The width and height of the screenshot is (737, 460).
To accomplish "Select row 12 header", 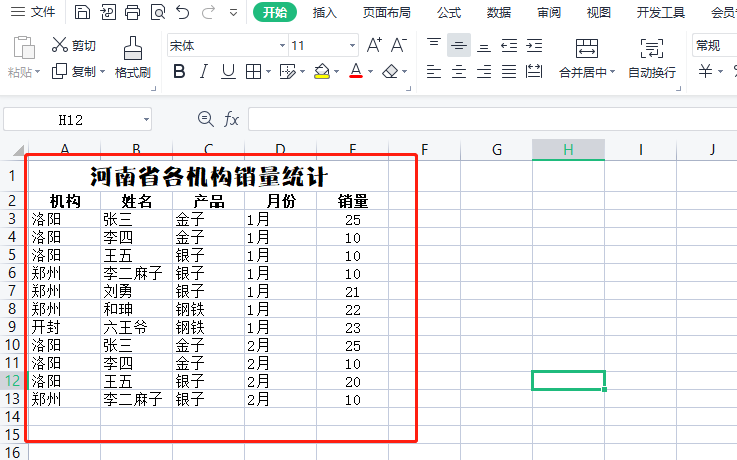I will pos(14,381).
